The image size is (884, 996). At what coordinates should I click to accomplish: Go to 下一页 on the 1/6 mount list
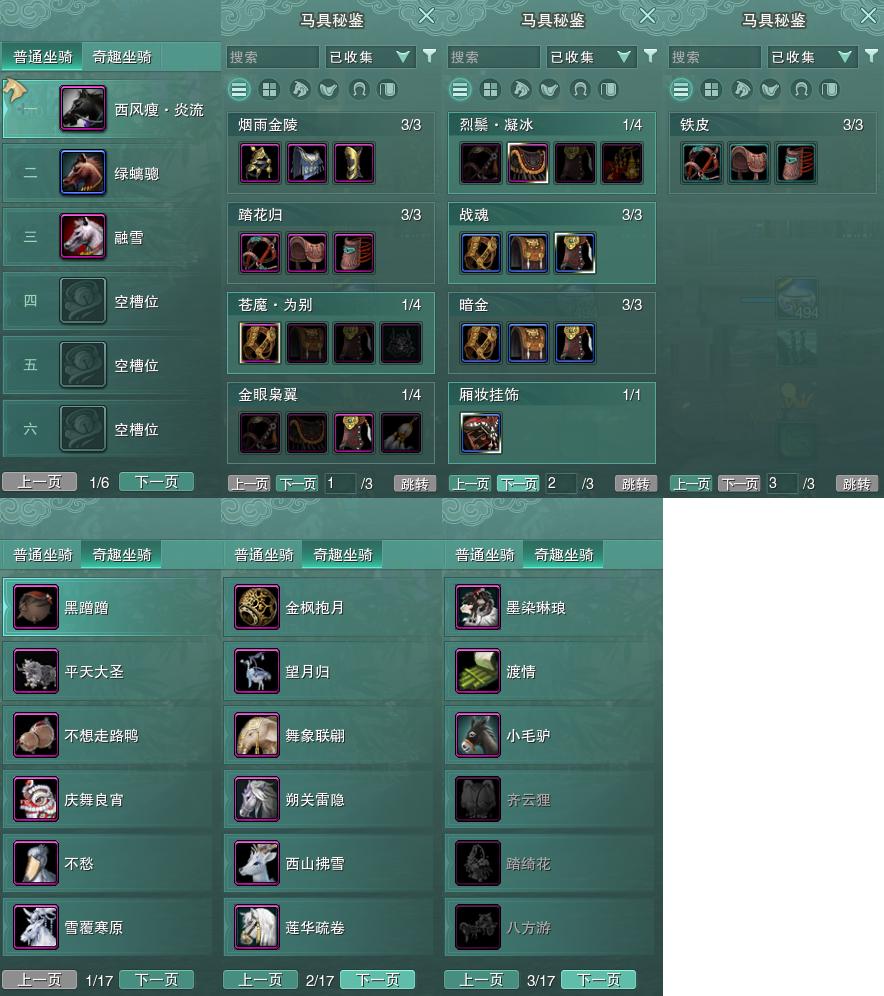[156, 481]
